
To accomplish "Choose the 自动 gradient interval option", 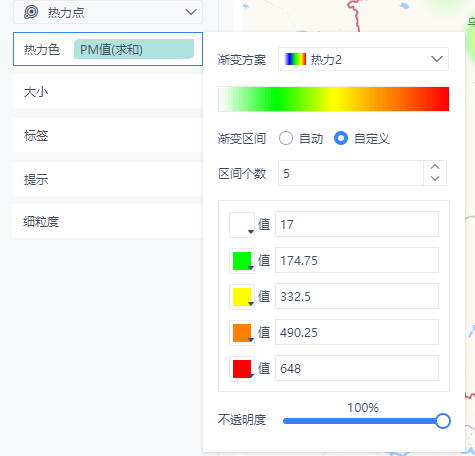I will (x=286, y=138).
